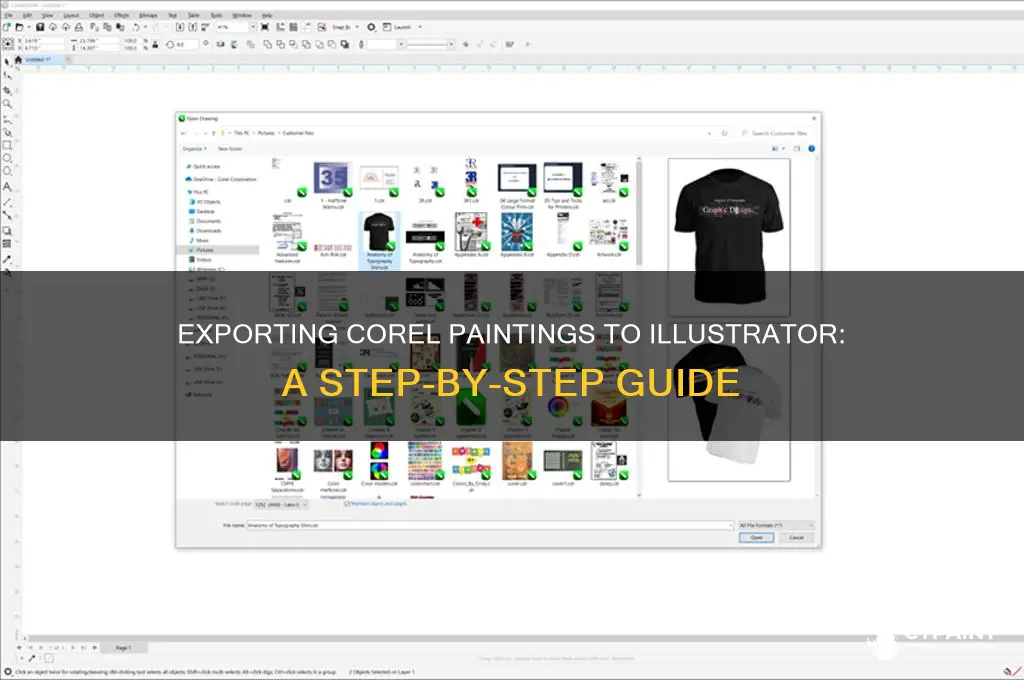Select the Eyedropper tool in the toolbox
The image size is (1024, 680).
(7, 259)
